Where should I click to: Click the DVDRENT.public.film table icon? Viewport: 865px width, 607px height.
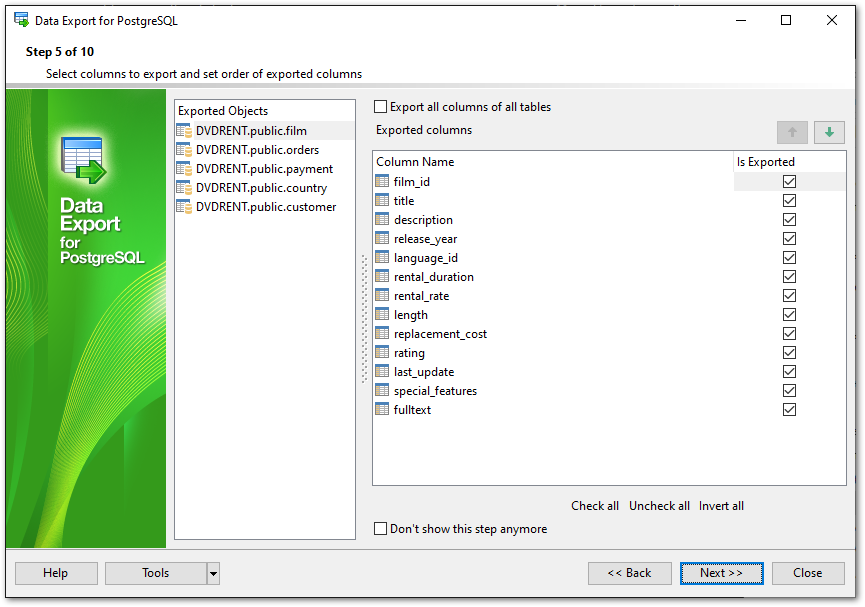point(184,131)
